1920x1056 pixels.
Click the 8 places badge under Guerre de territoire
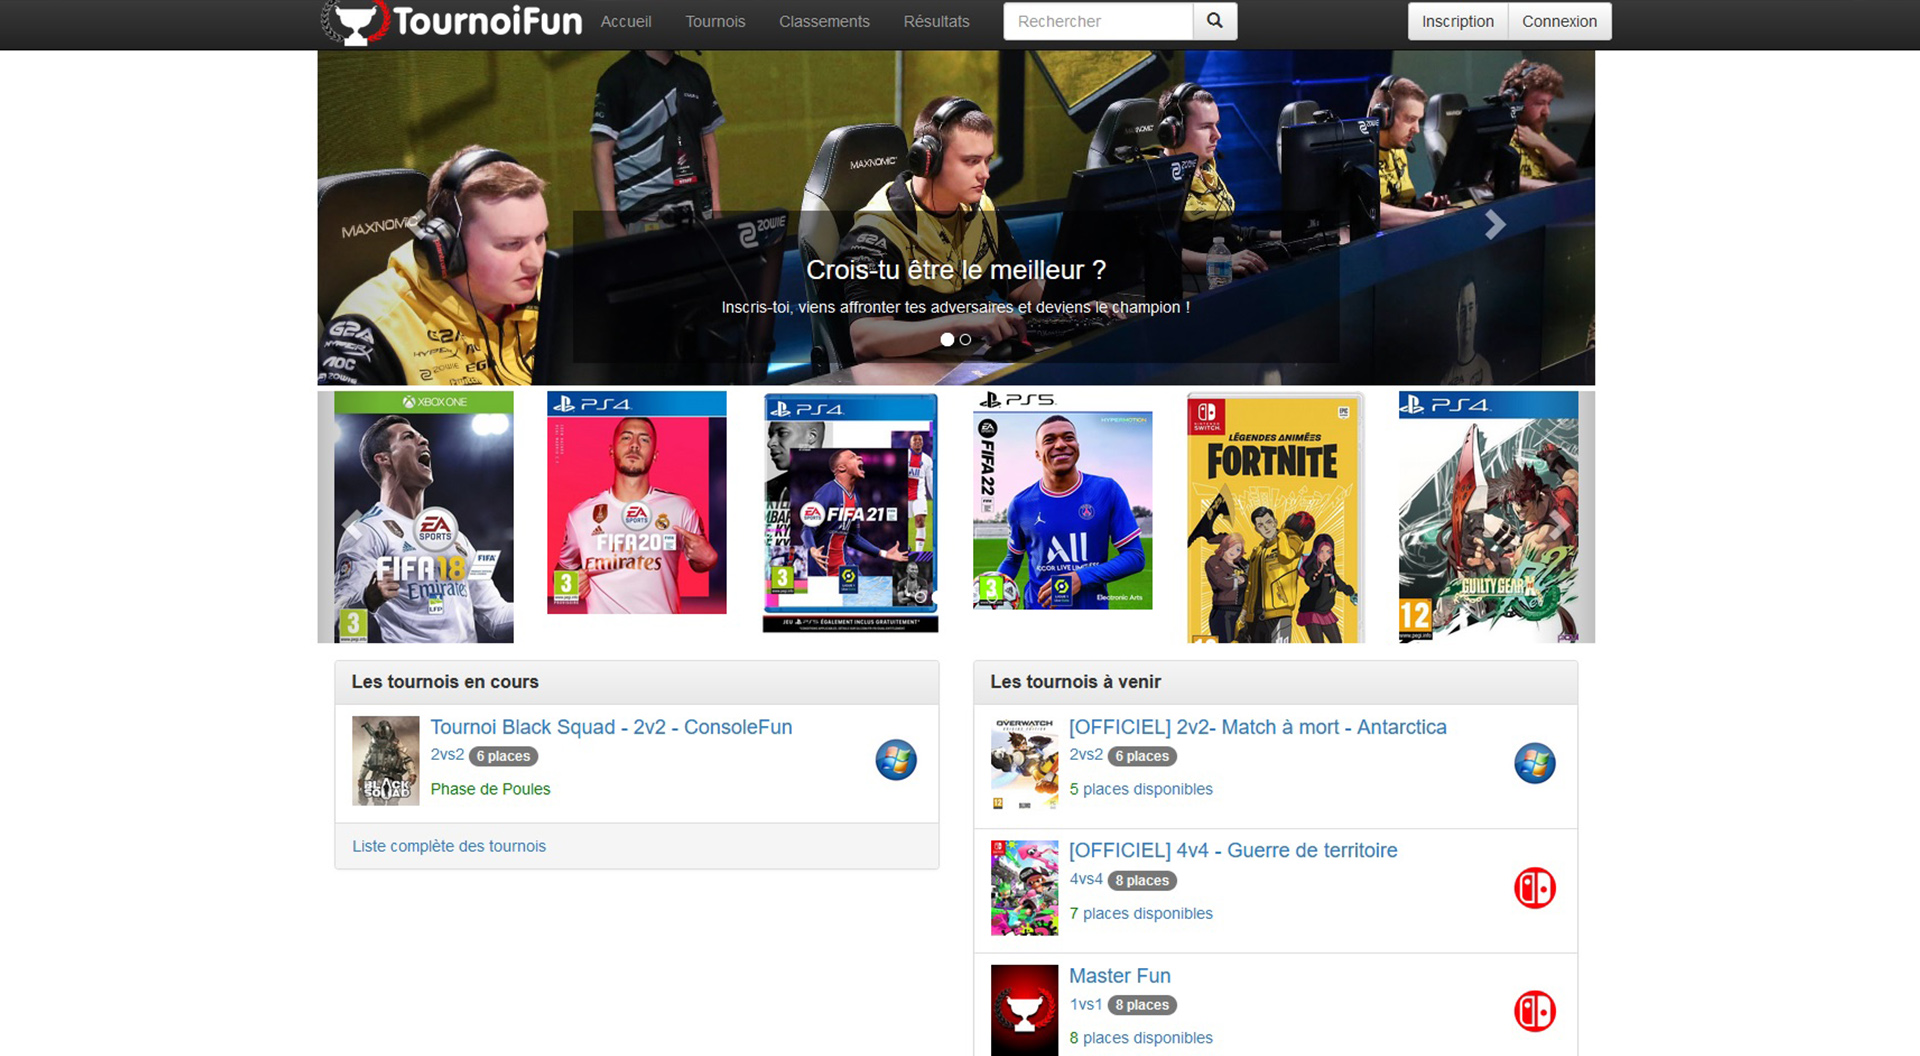[x=1142, y=880]
